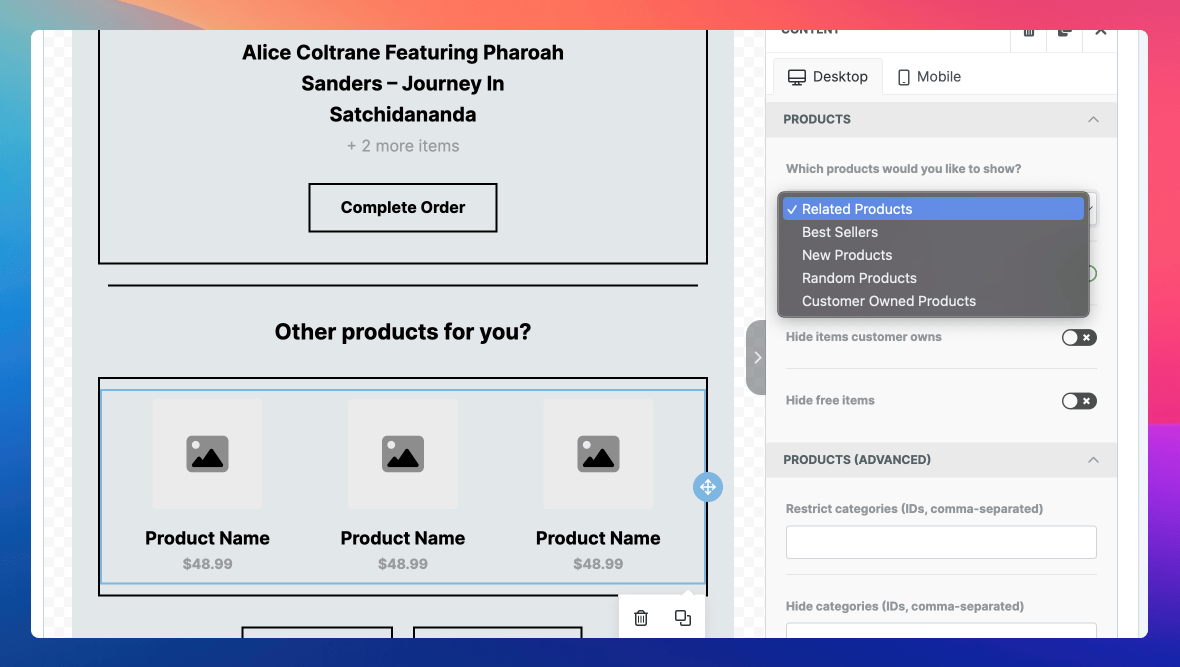Switch to the Mobile tab
This screenshot has width=1180, height=667.
(928, 76)
